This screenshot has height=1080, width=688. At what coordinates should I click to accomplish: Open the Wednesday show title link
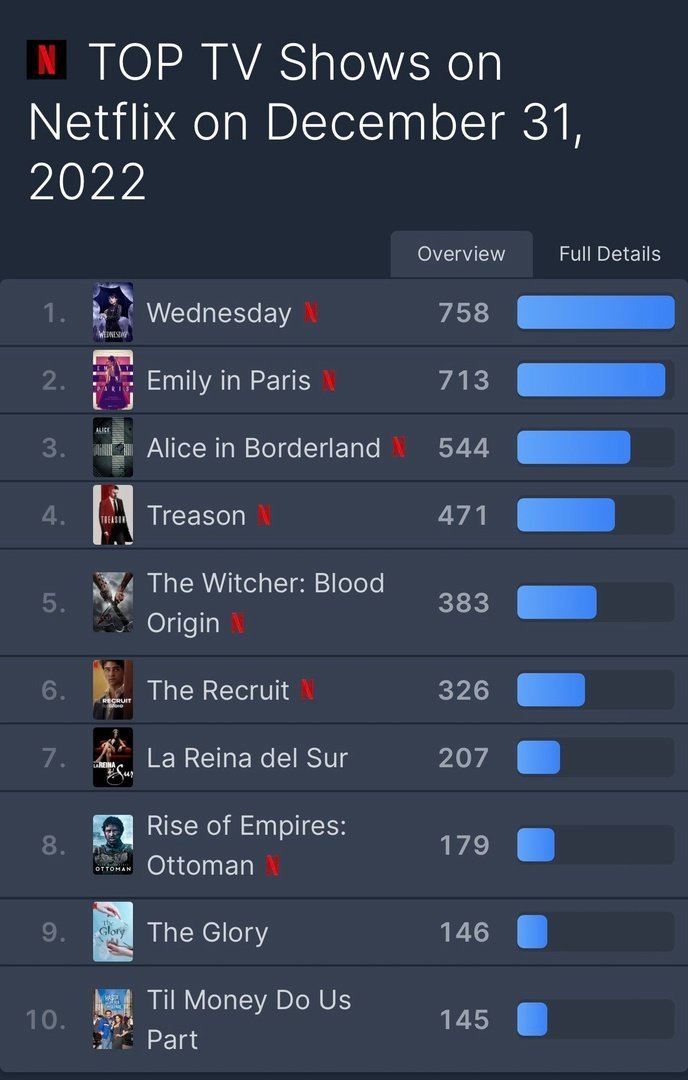pos(219,313)
